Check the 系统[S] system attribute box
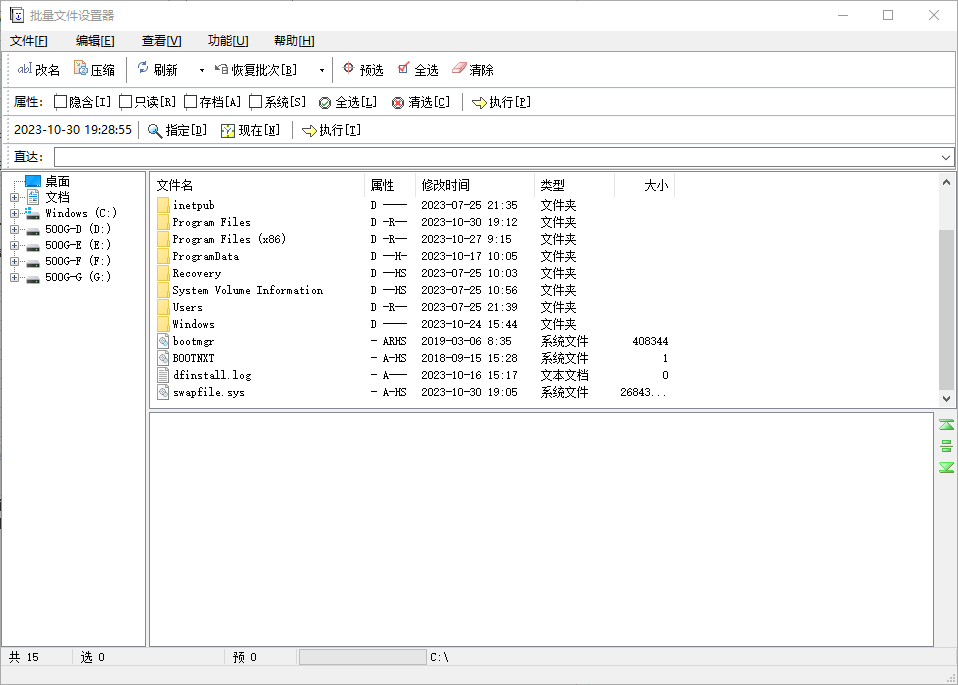 (256, 102)
